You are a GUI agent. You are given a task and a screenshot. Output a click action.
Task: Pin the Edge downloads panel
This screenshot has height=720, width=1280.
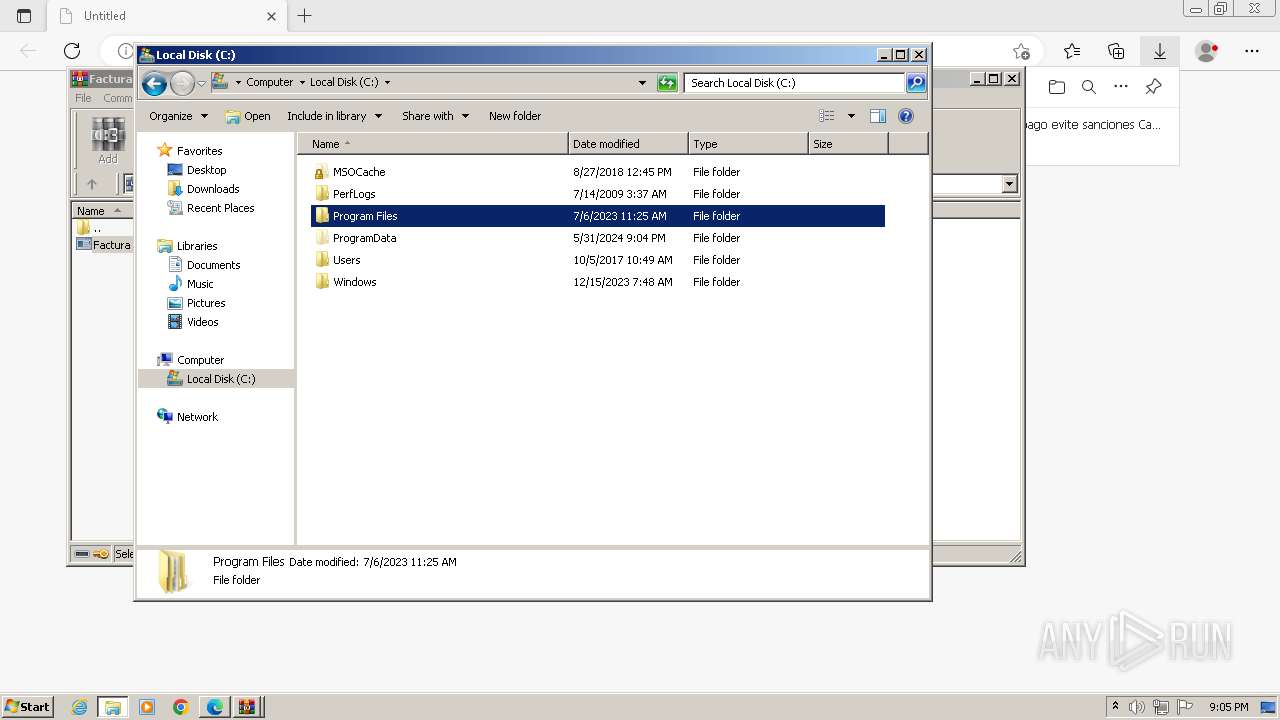(1153, 87)
